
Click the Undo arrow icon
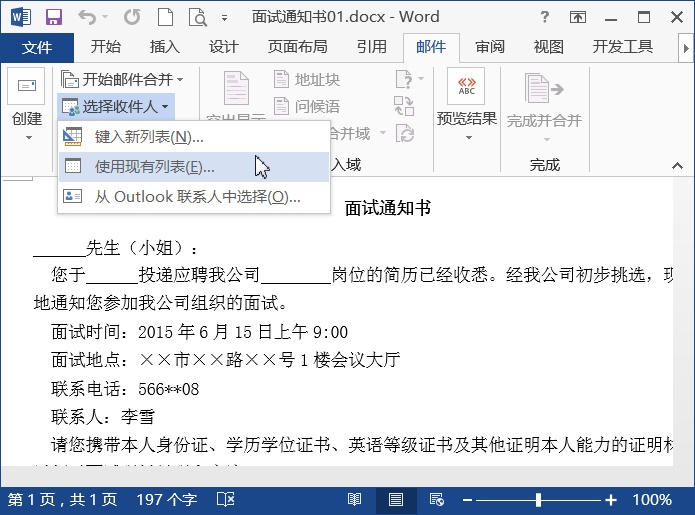[x=87, y=17]
